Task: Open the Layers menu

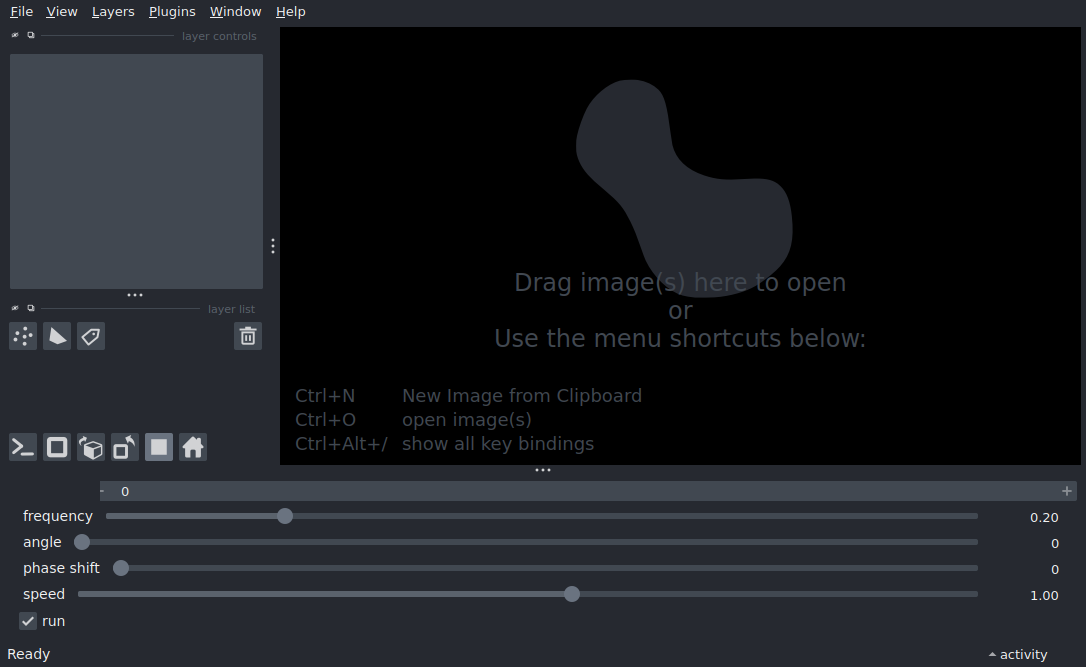Action: [x=113, y=12]
